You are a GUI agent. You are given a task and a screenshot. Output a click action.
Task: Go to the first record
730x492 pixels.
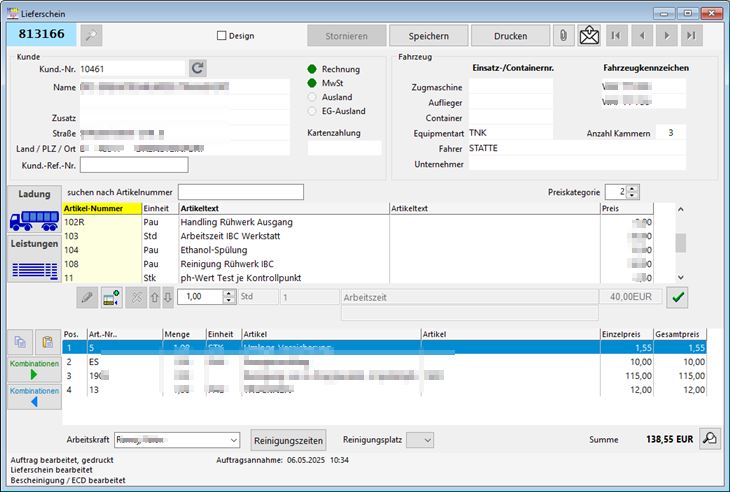tap(616, 36)
